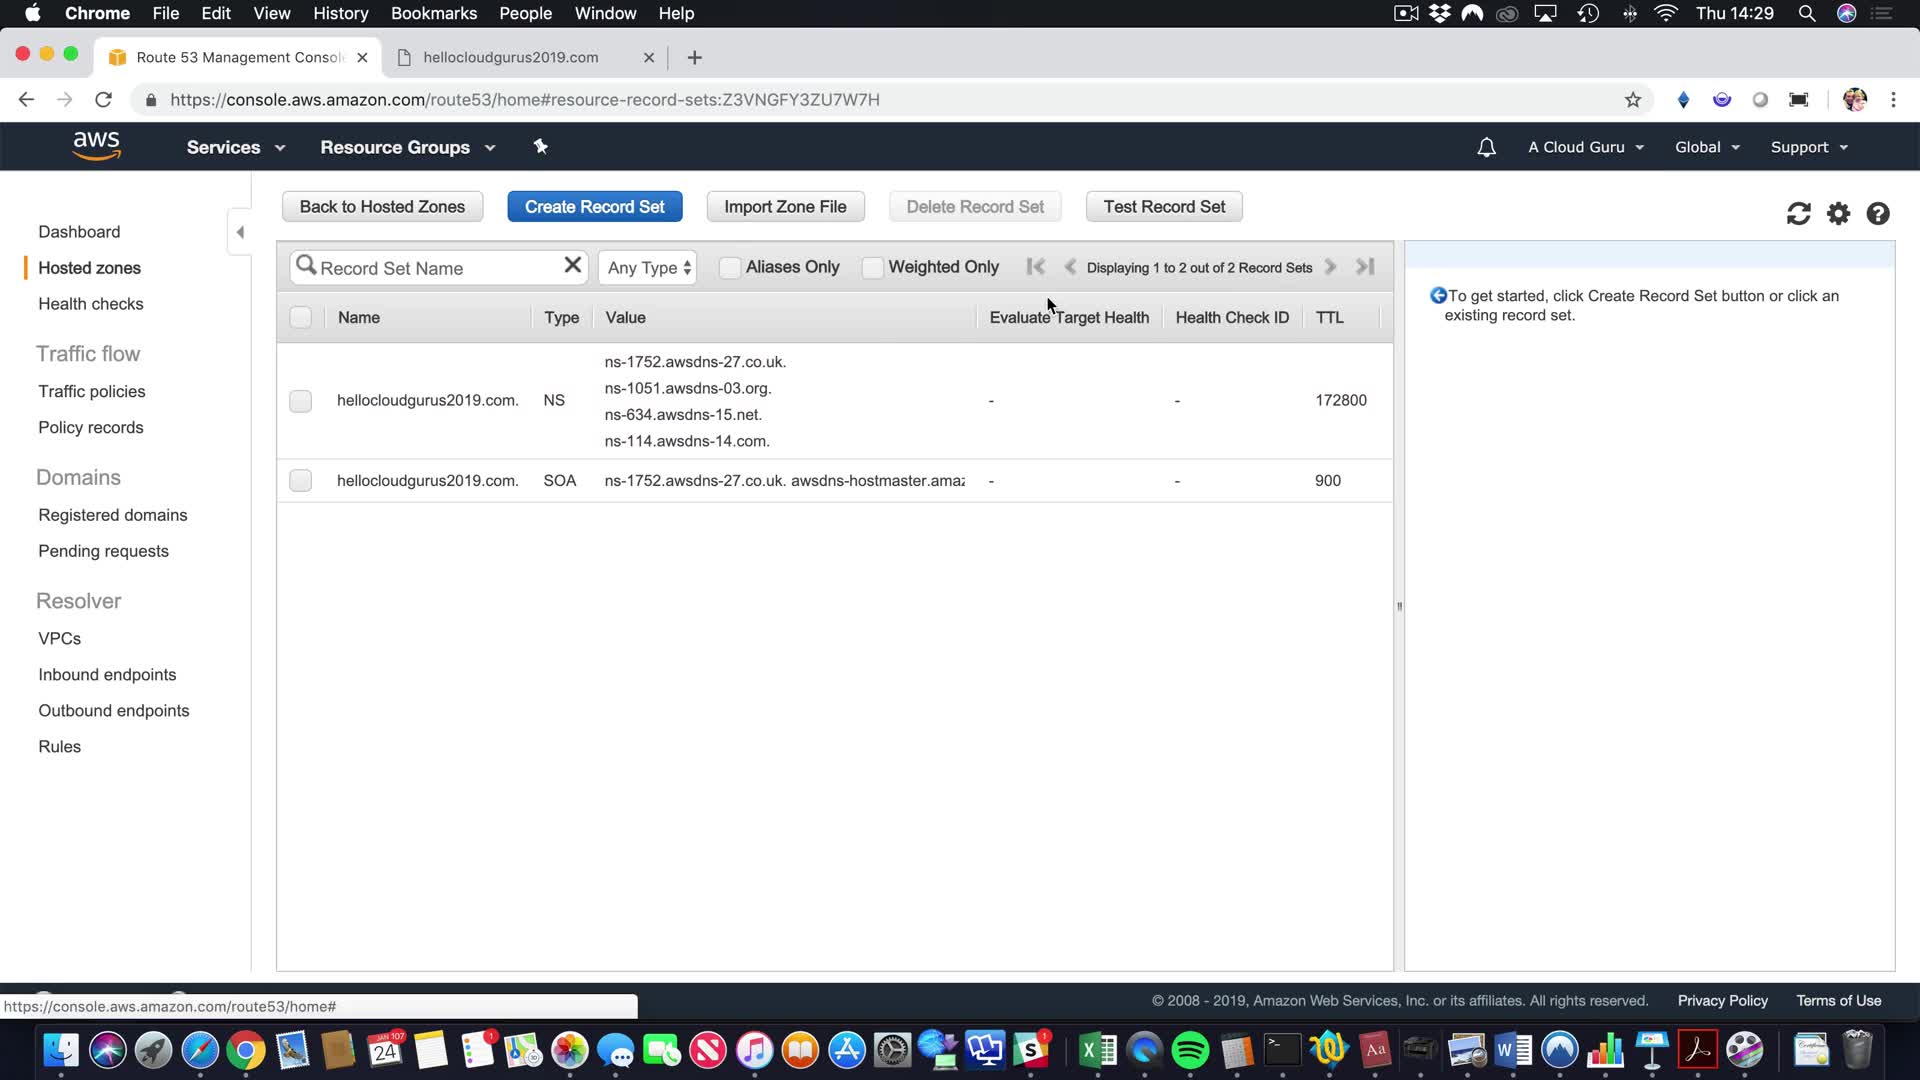
Task: Click the help question mark icon
Action: (x=1878, y=214)
